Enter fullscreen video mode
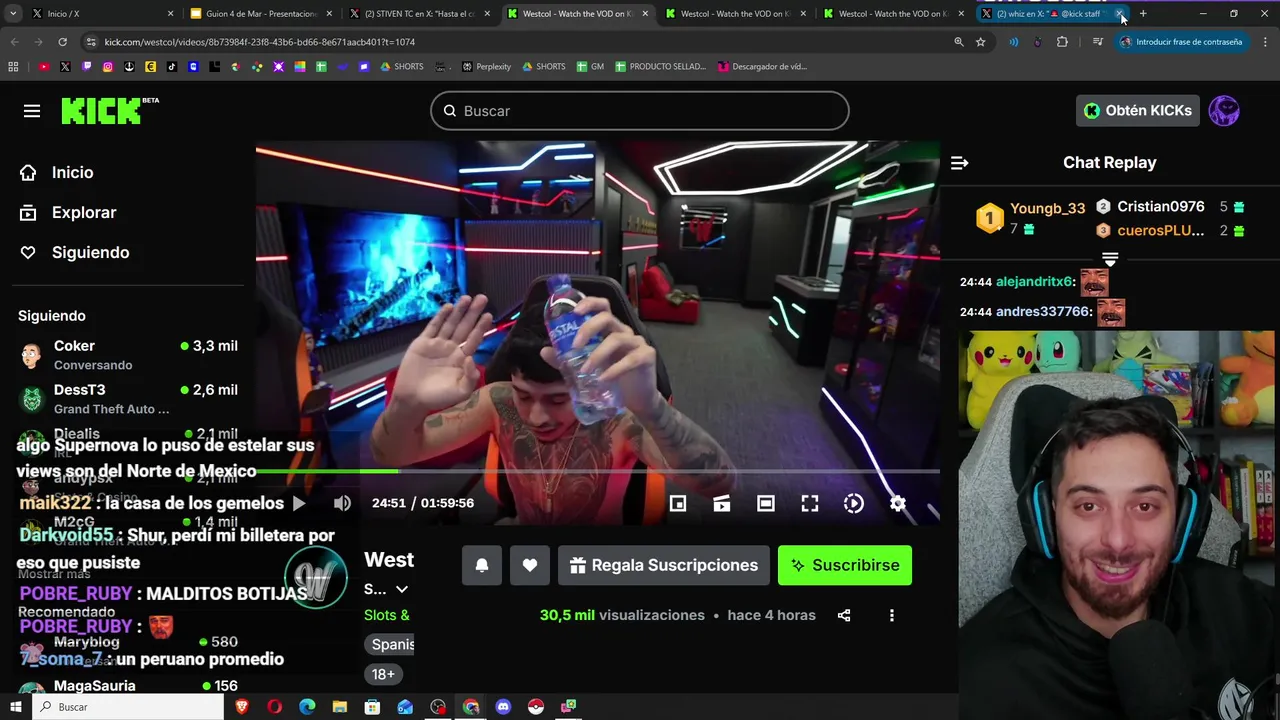Screen dimensions: 1280x720 pos(810,503)
